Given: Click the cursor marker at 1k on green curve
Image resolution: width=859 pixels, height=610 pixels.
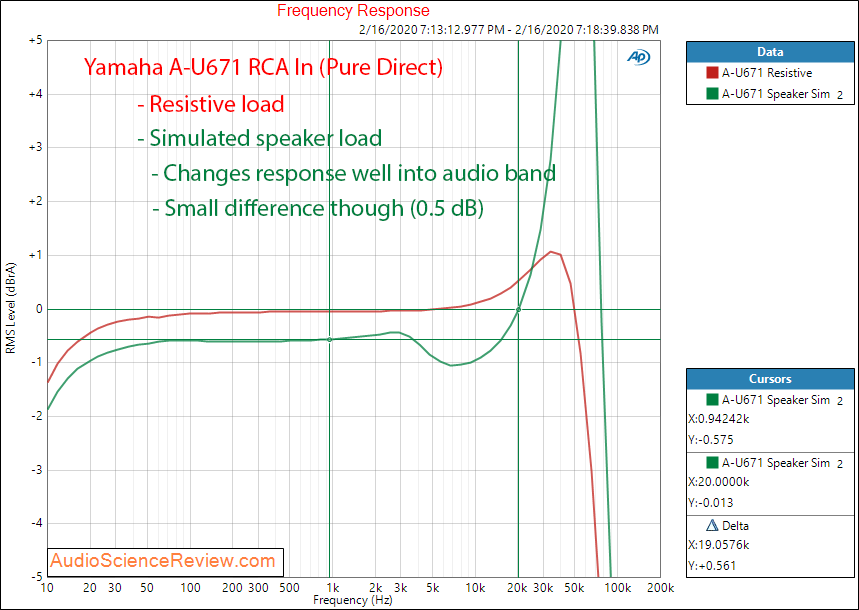Looking at the screenshot, I should point(329,340).
